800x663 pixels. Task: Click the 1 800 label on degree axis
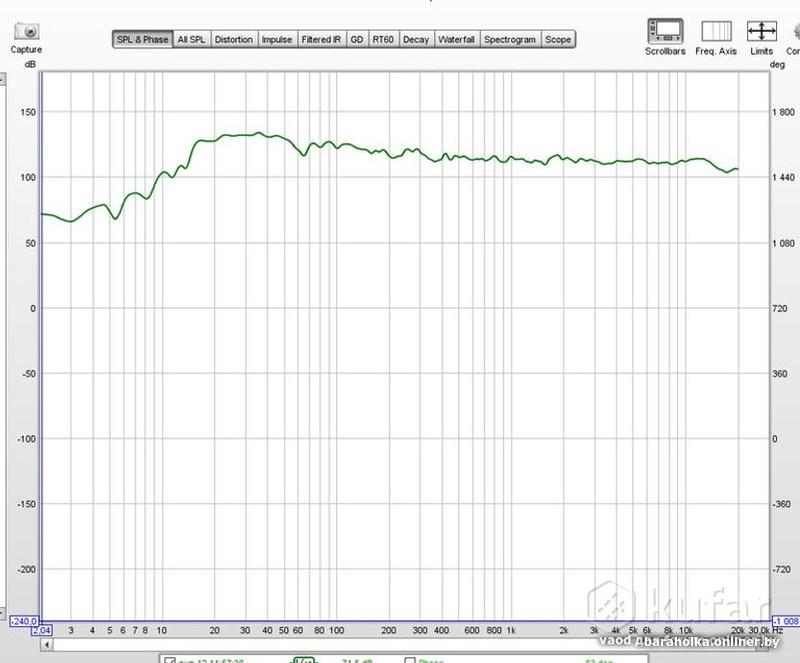point(784,112)
